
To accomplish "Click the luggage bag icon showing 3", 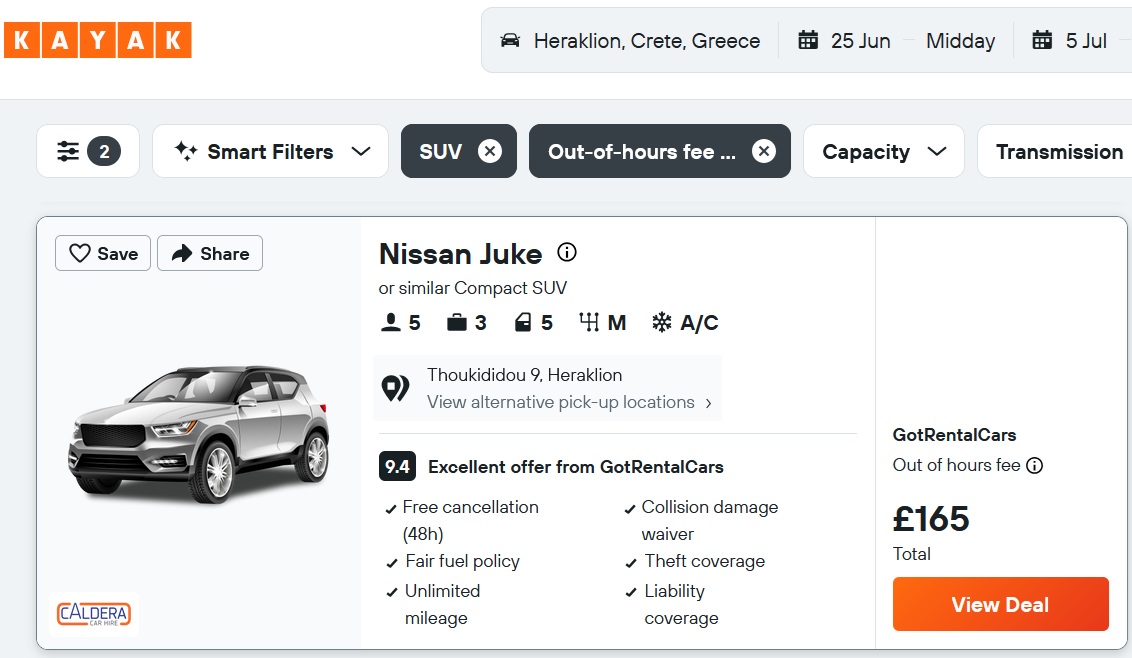I will (456, 321).
